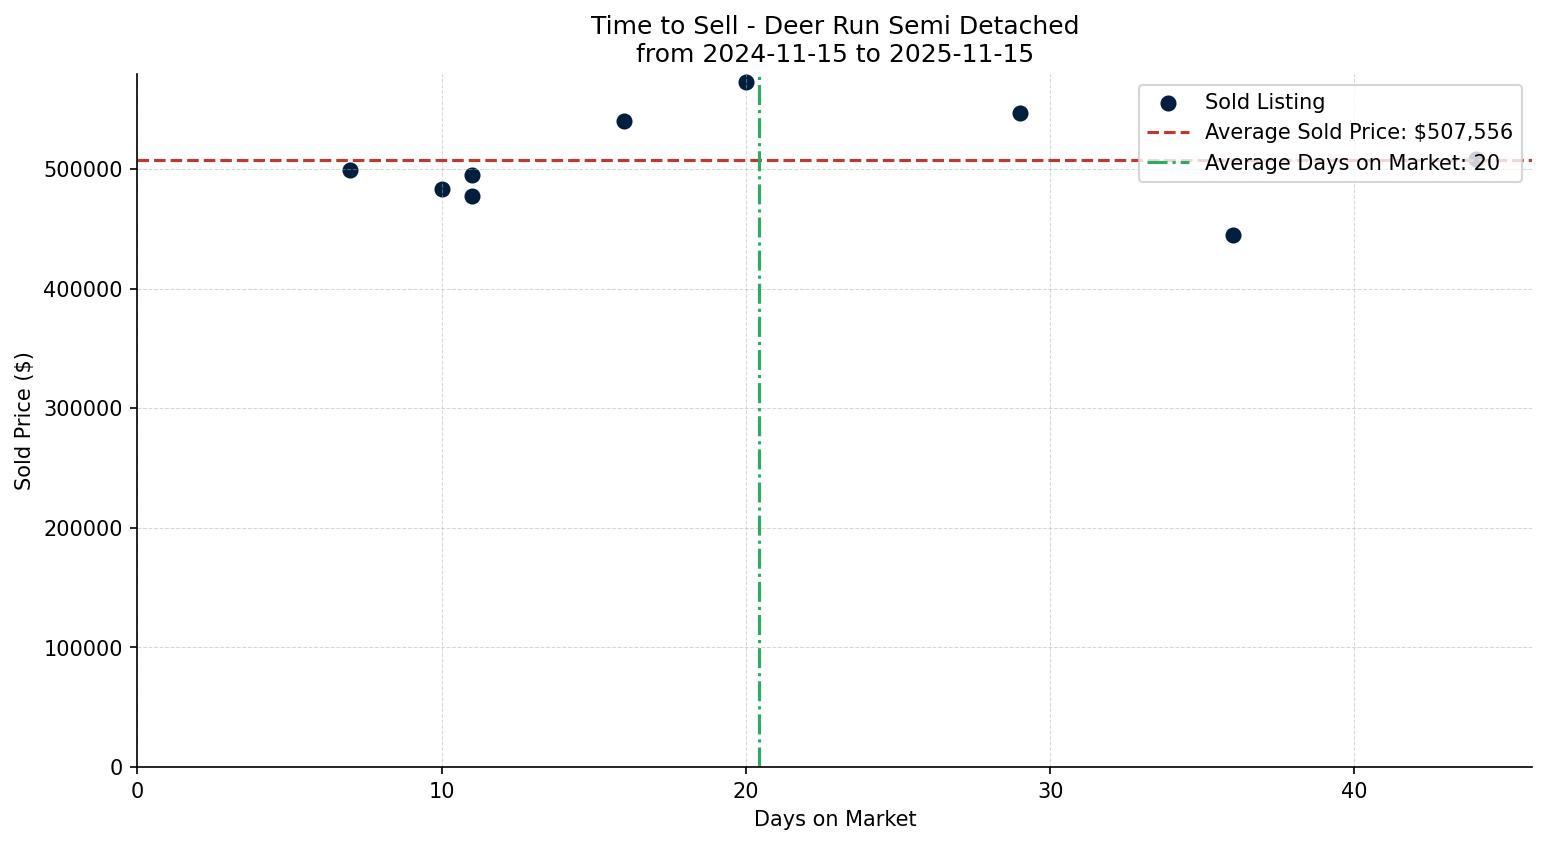Click the 'Days on Market' x-axis label
Screen dimensions: 1547x845
tap(834, 819)
